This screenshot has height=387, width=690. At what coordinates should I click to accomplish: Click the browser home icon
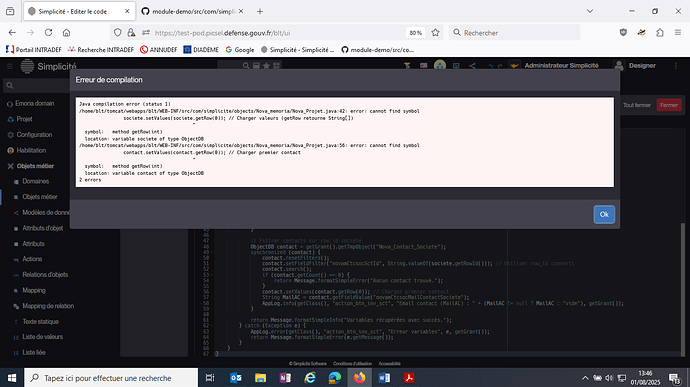coord(66,33)
